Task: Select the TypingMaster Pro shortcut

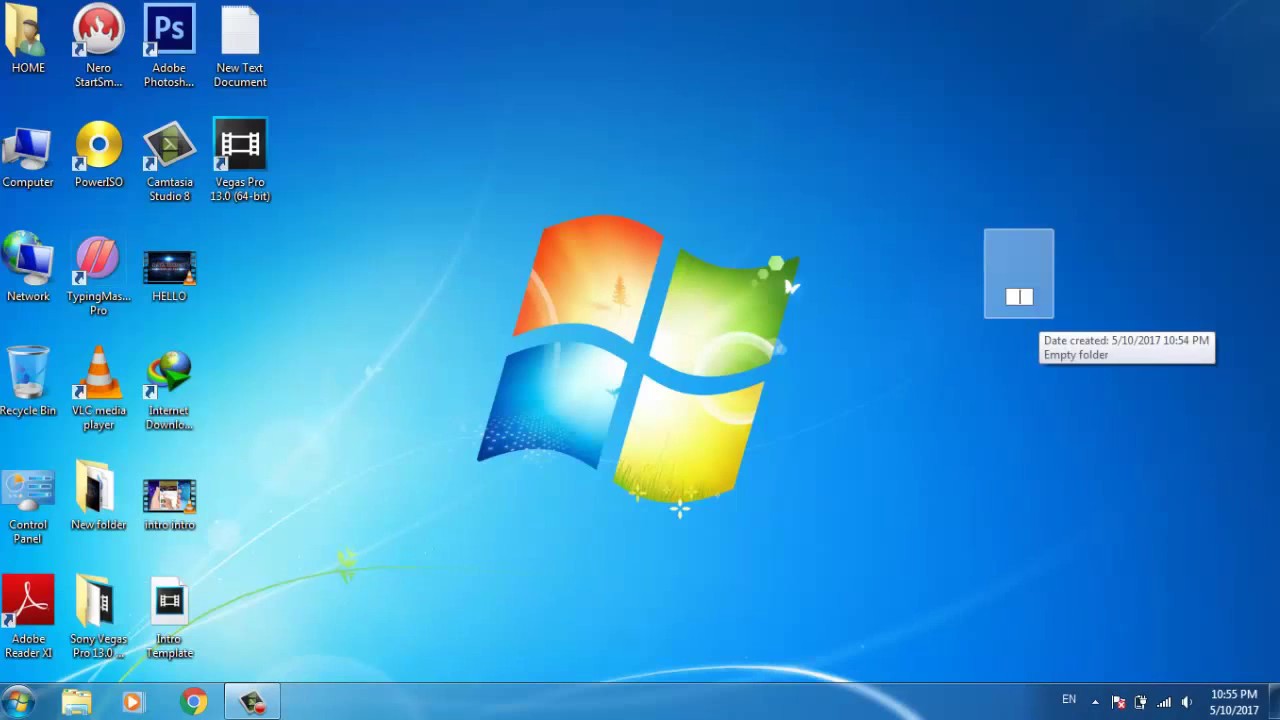Action: 98,275
